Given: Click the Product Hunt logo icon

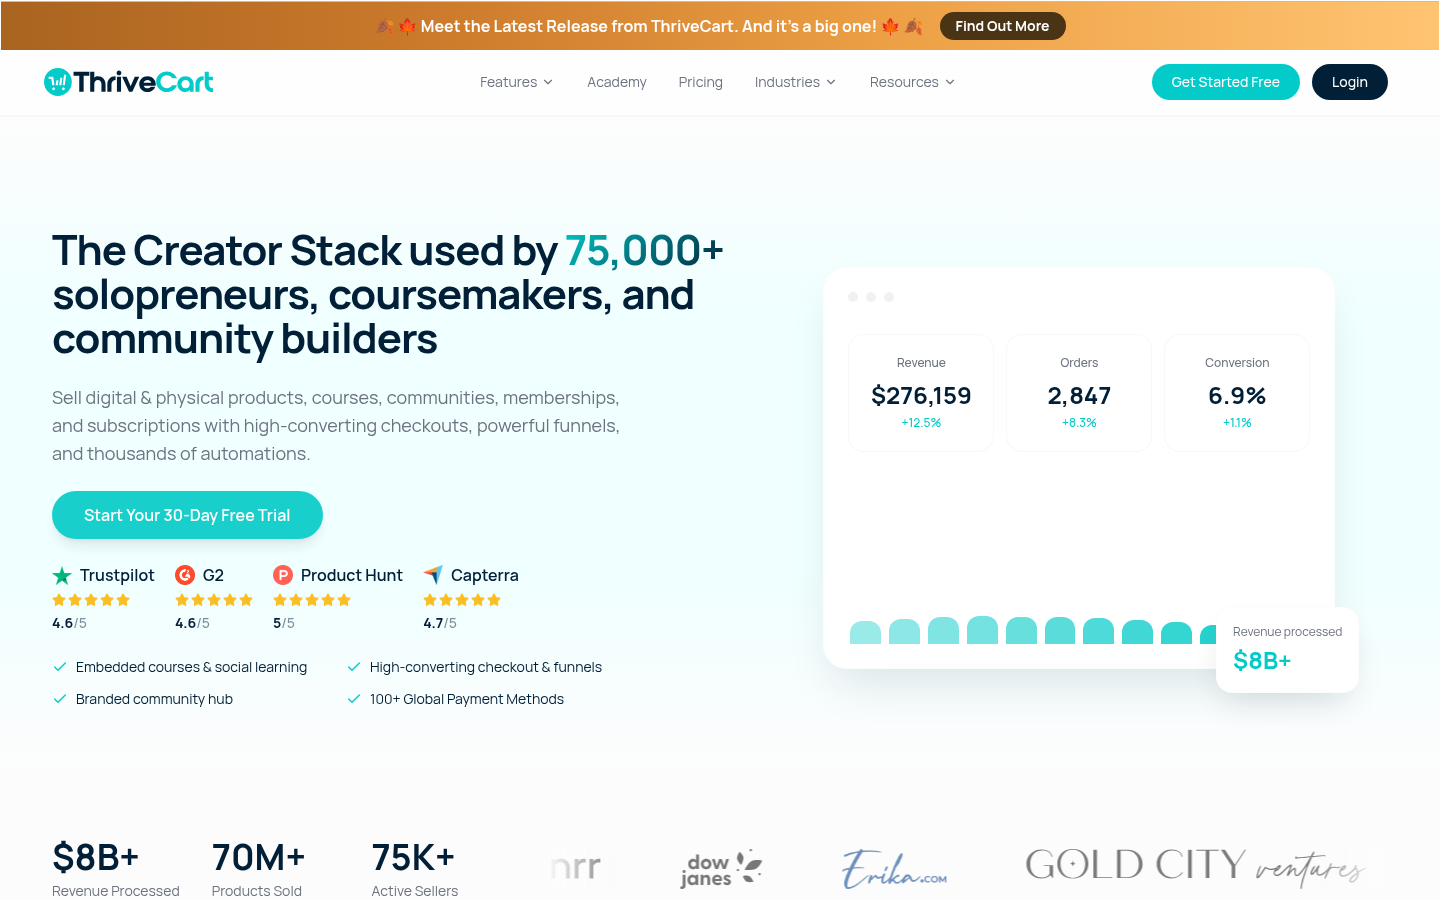Looking at the screenshot, I should [283, 575].
